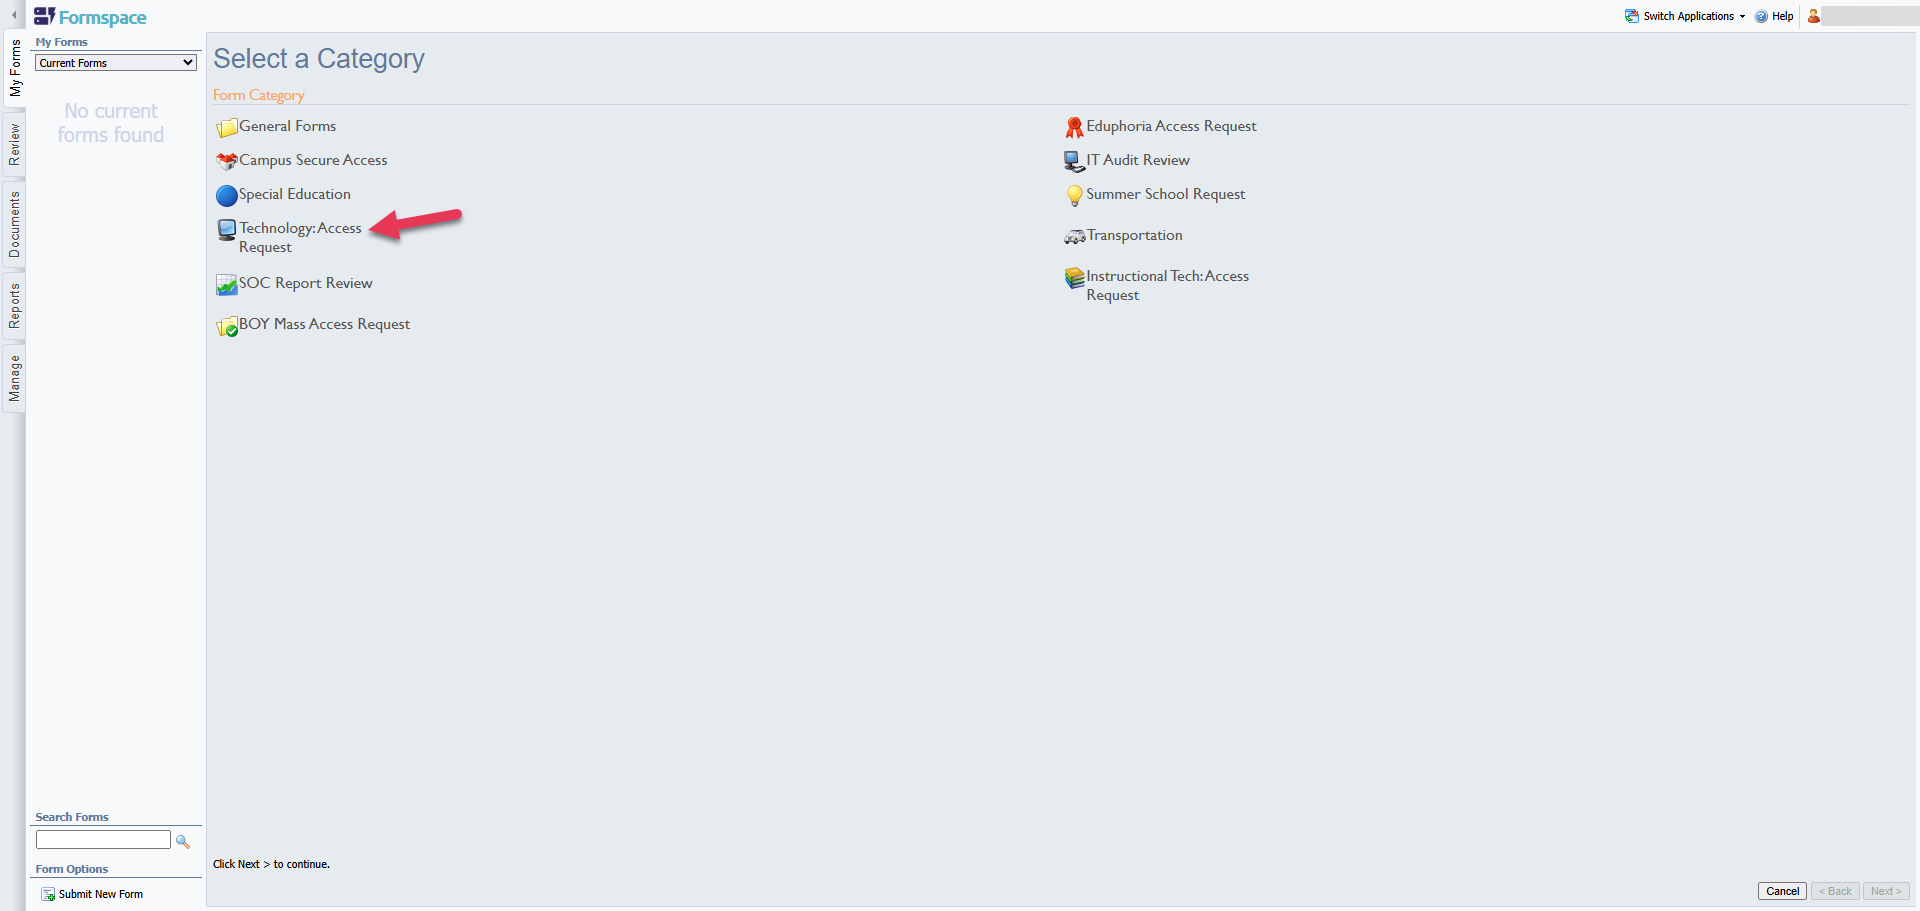Viewport: 1920px width, 911px height.
Task: Switch to the Review side tab
Action: [x=14, y=146]
